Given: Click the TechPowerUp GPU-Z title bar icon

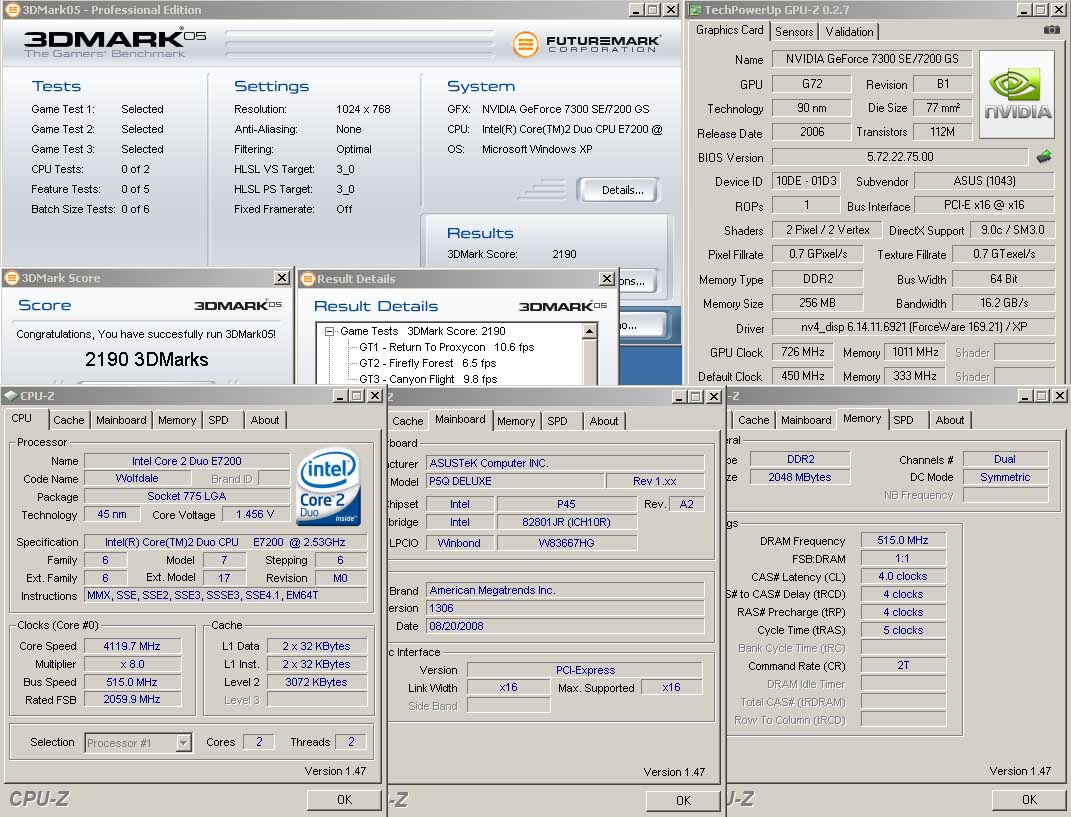Looking at the screenshot, I should click(695, 10).
